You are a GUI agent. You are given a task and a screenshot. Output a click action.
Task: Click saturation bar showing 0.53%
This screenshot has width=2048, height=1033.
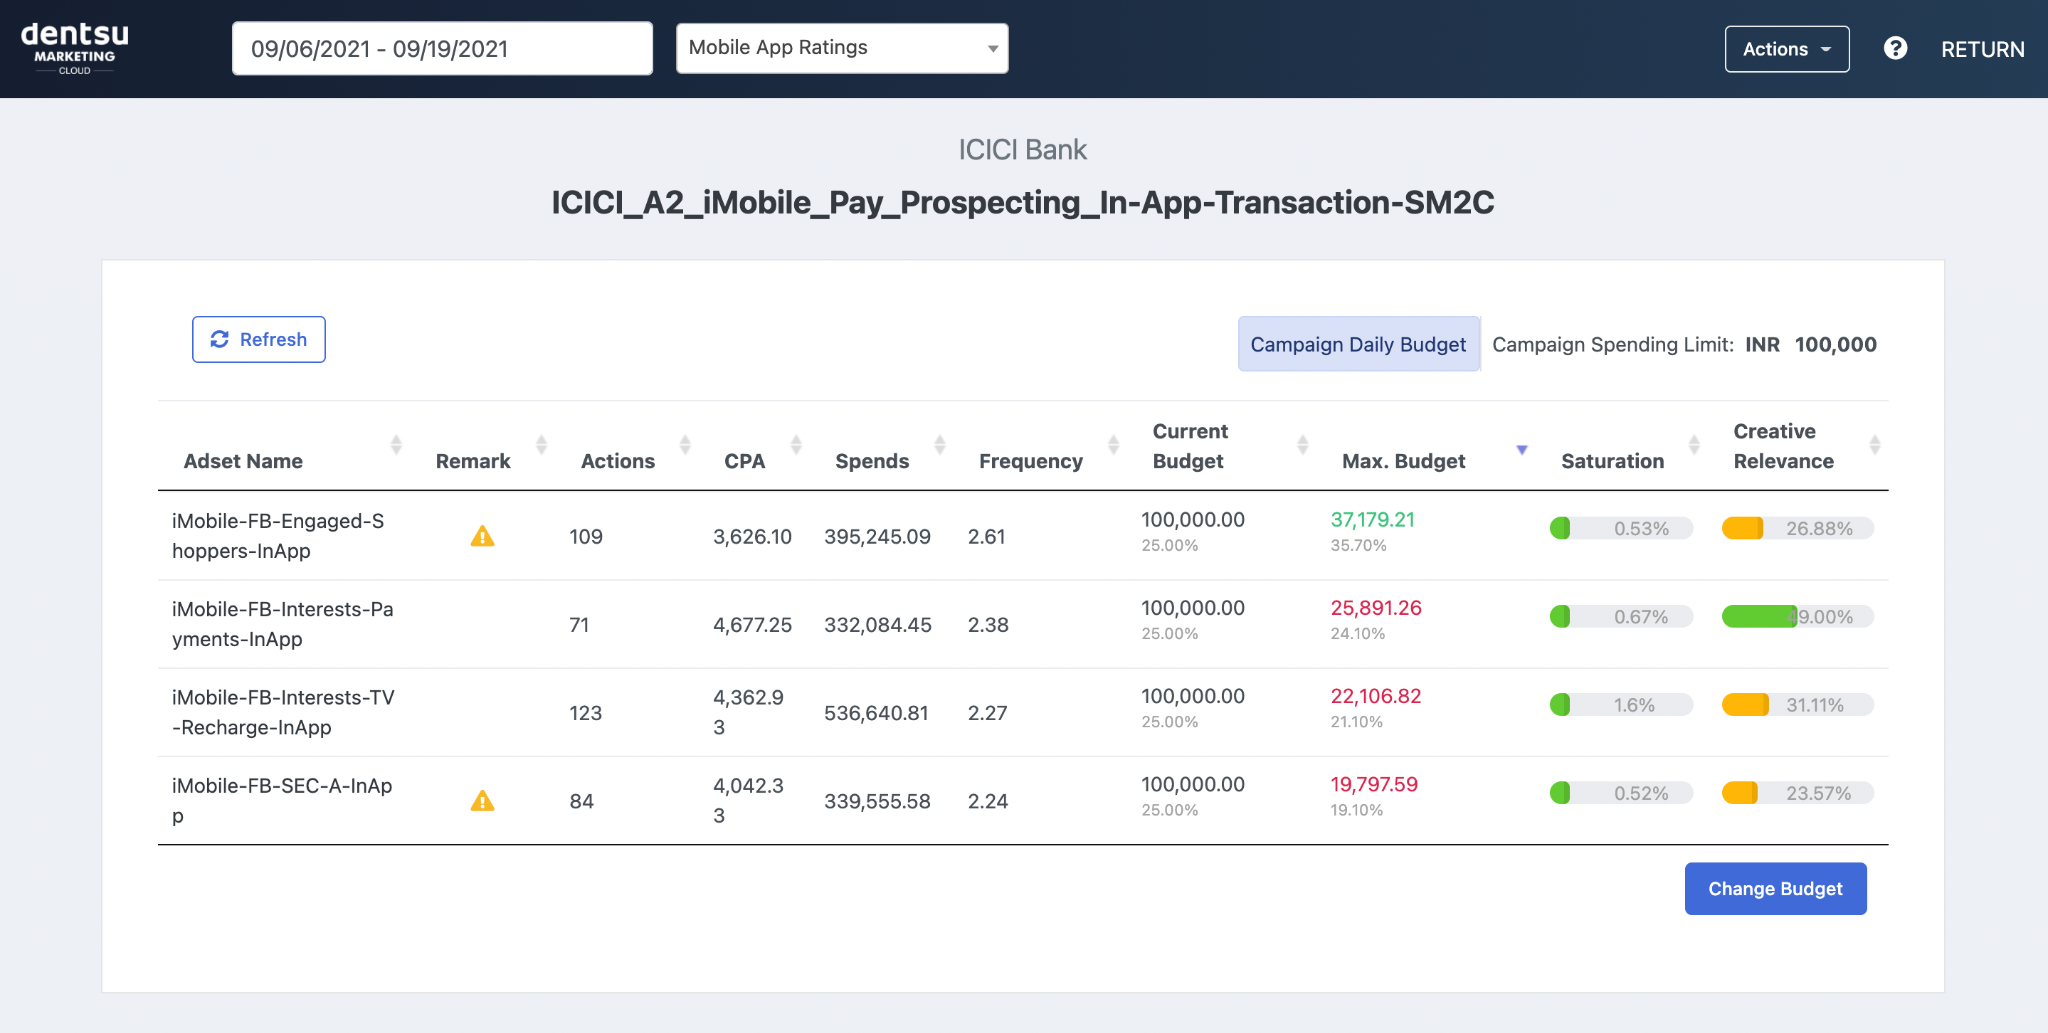(1621, 528)
